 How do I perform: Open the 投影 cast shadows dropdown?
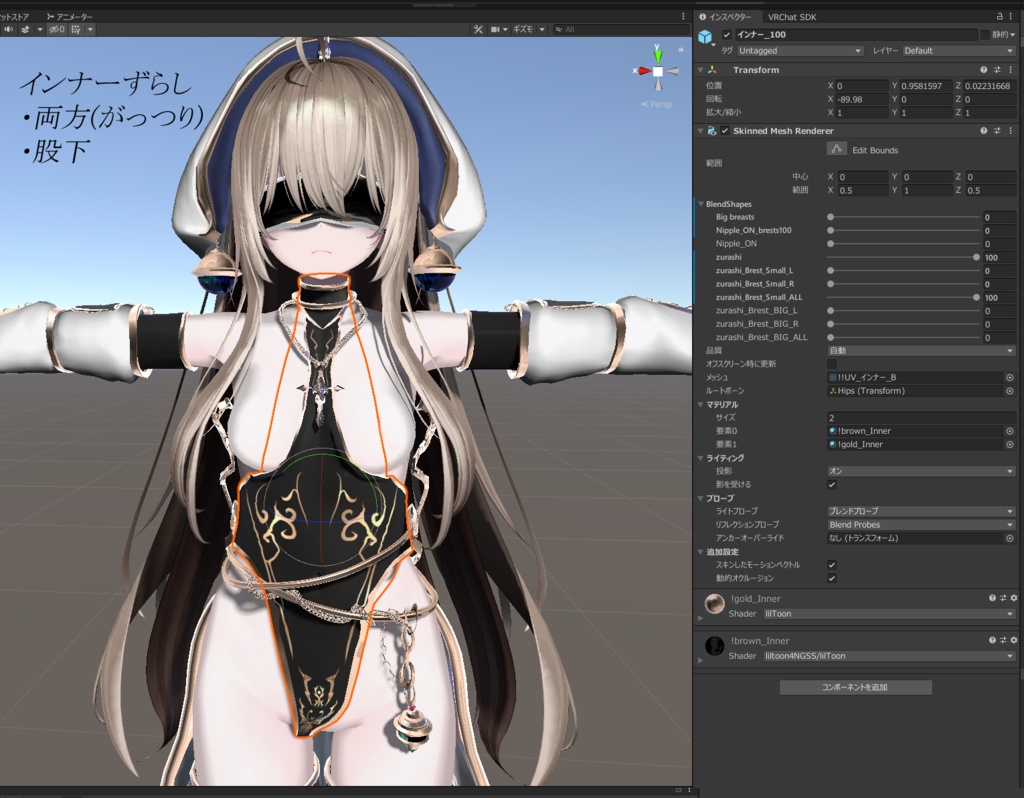(x=921, y=471)
